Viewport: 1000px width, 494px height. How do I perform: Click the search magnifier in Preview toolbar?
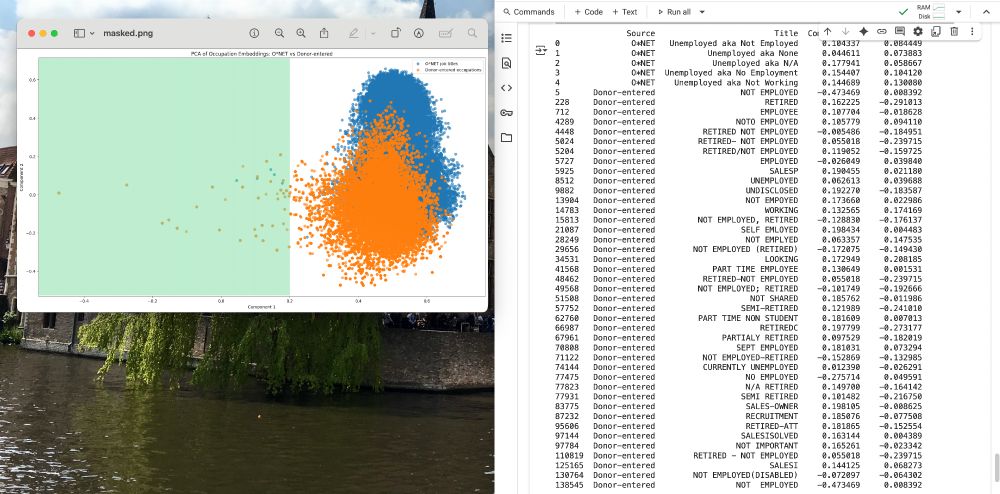[472, 33]
